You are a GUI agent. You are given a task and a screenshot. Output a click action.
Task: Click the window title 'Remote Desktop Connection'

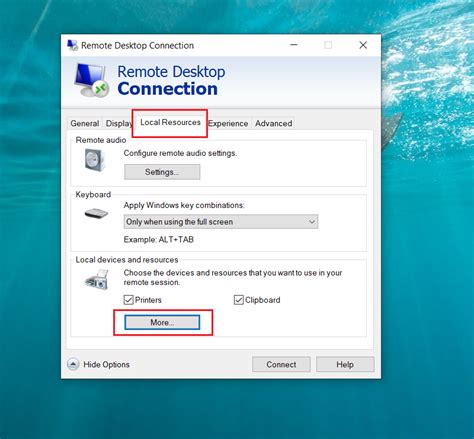click(x=137, y=45)
